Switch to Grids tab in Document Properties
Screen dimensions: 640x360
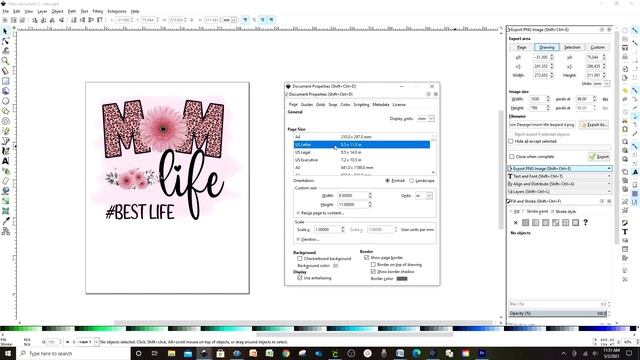pyautogui.click(x=320, y=105)
